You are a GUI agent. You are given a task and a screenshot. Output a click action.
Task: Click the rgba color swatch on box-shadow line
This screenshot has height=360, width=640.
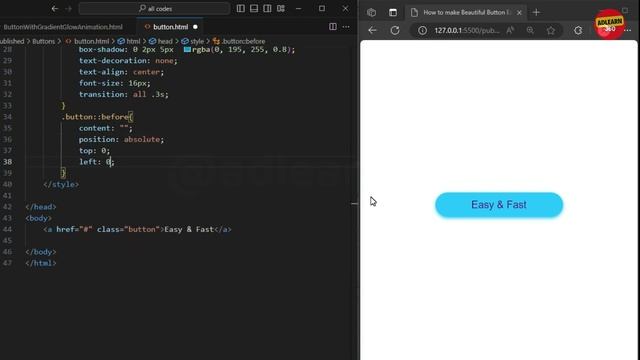pos(187,49)
